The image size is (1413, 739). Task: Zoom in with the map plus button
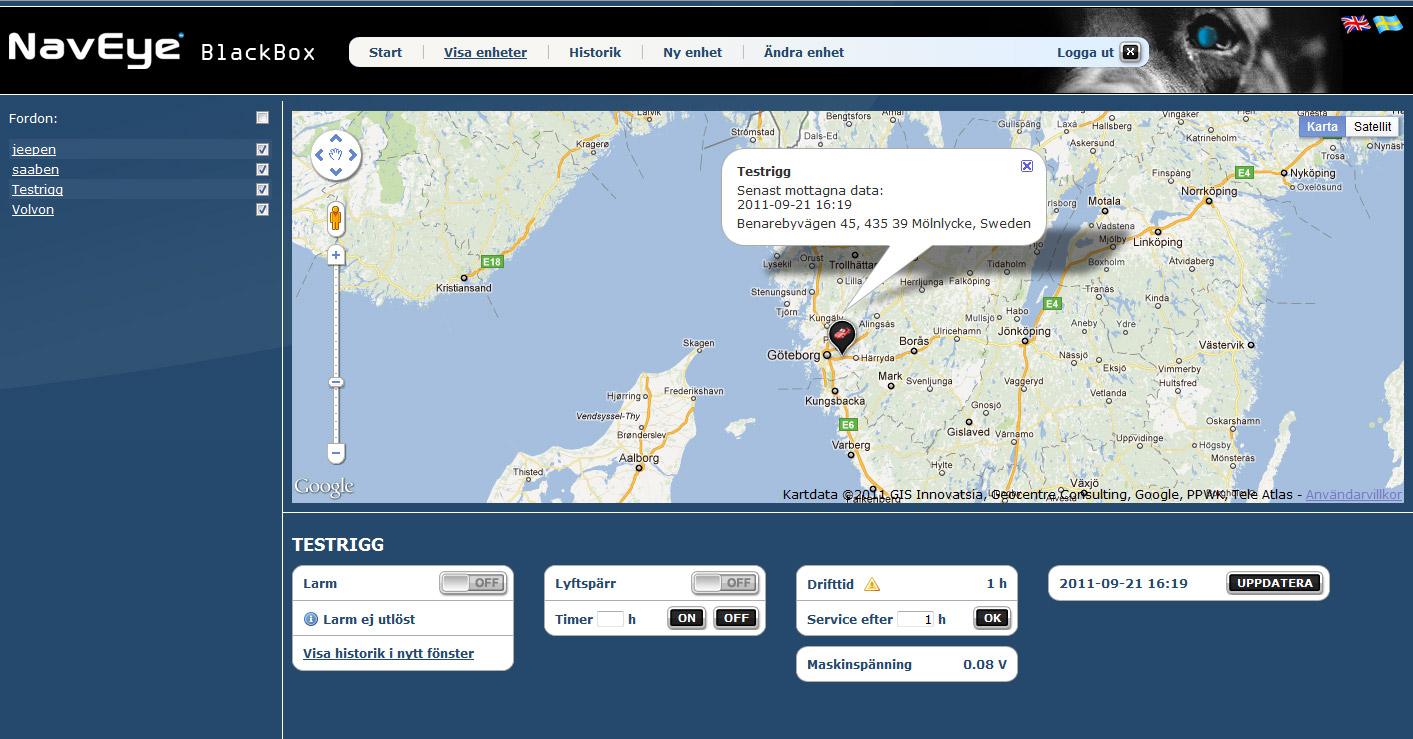click(336, 255)
